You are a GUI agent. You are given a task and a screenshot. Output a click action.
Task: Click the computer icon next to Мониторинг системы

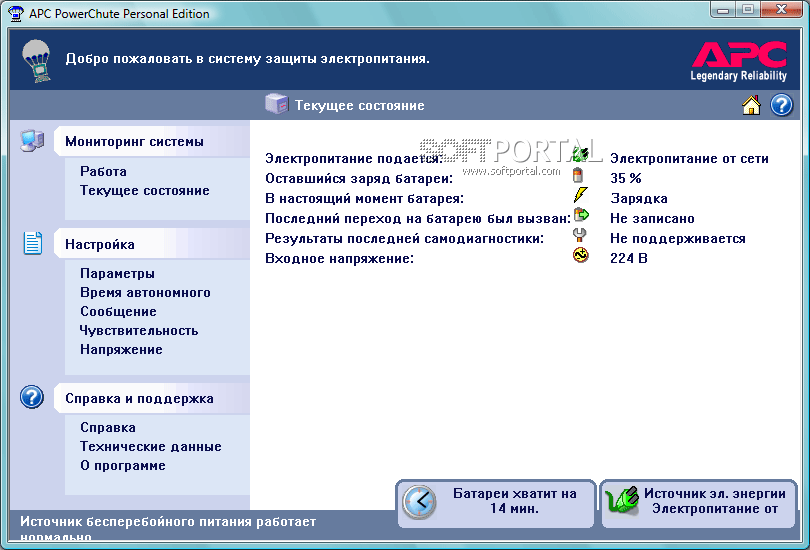click(32, 140)
